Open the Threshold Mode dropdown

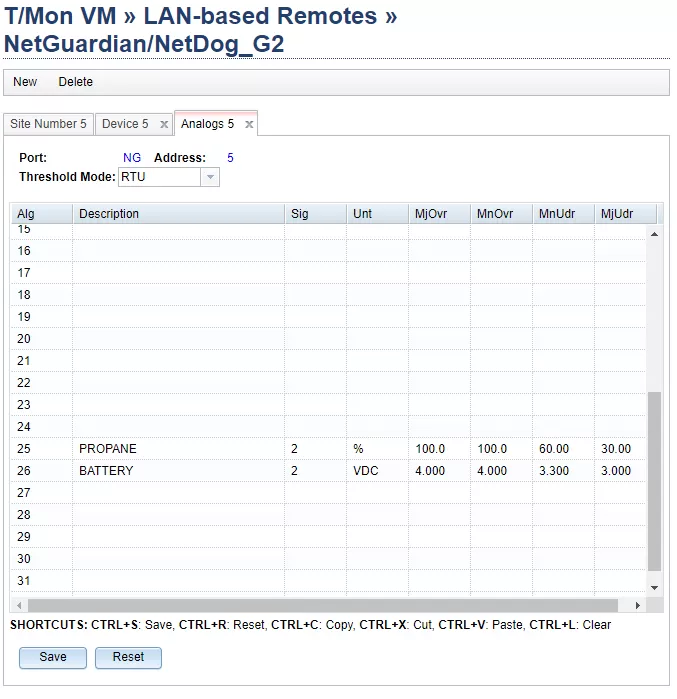(209, 177)
